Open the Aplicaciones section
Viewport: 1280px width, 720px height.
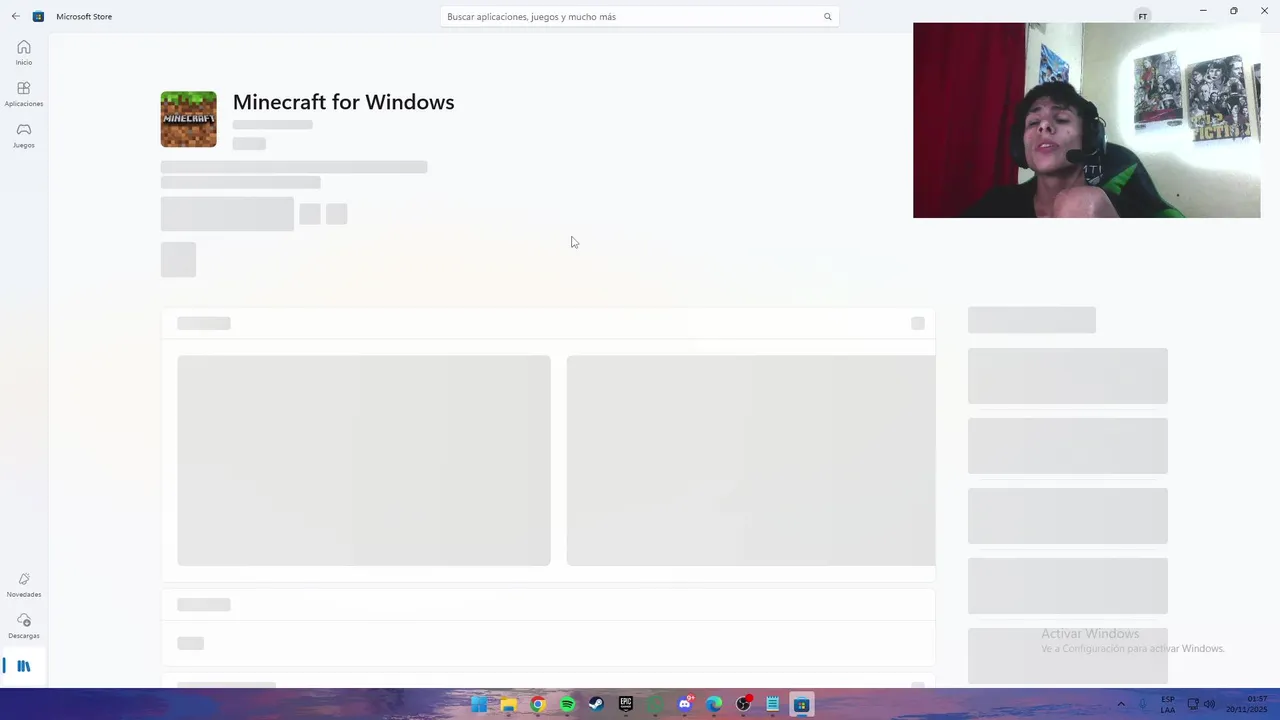(x=24, y=94)
